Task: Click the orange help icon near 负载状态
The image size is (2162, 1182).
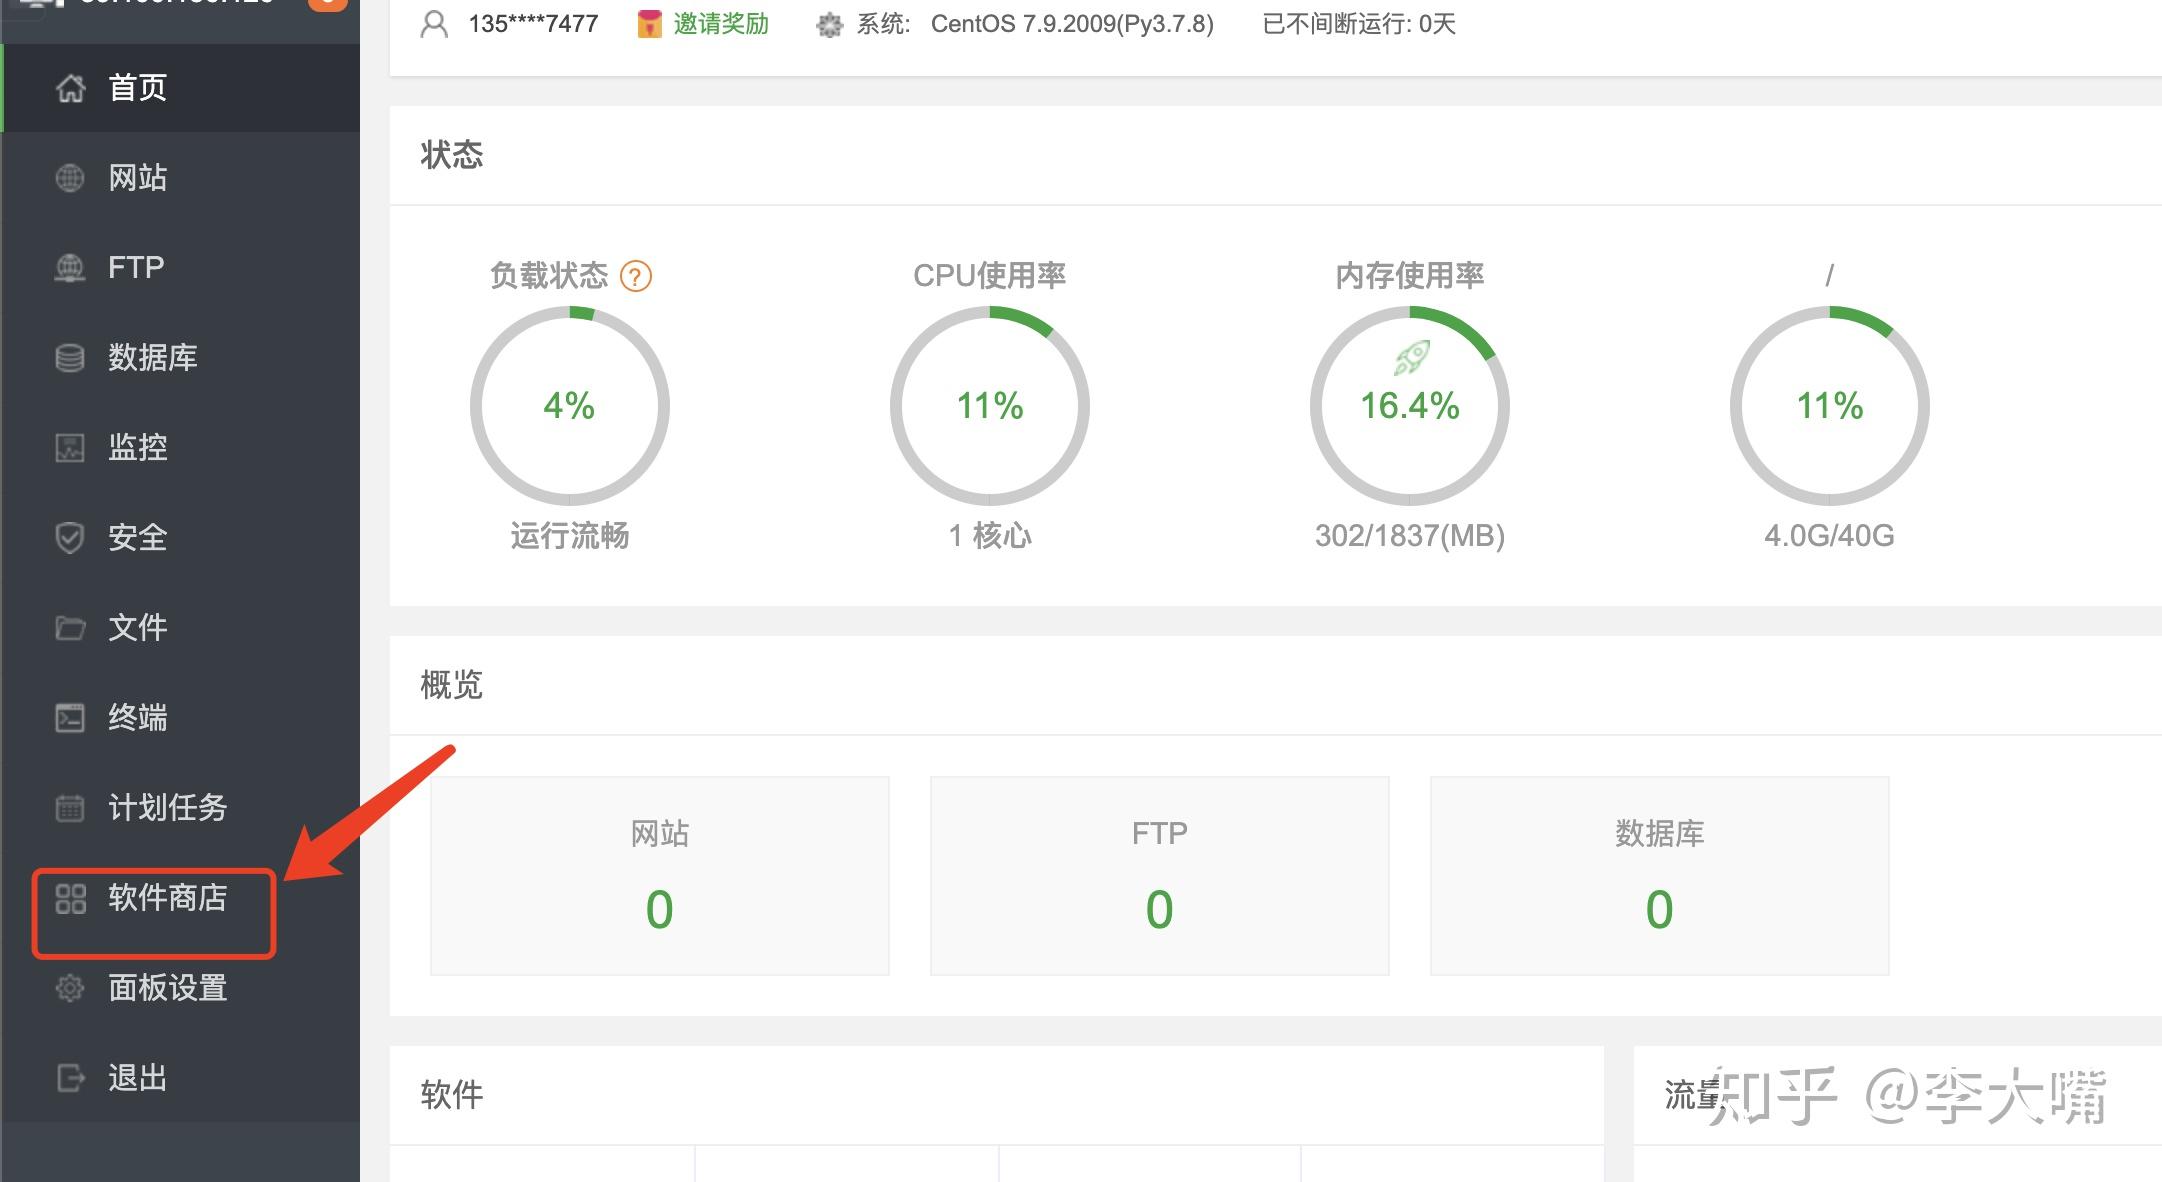Action: pos(636,276)
